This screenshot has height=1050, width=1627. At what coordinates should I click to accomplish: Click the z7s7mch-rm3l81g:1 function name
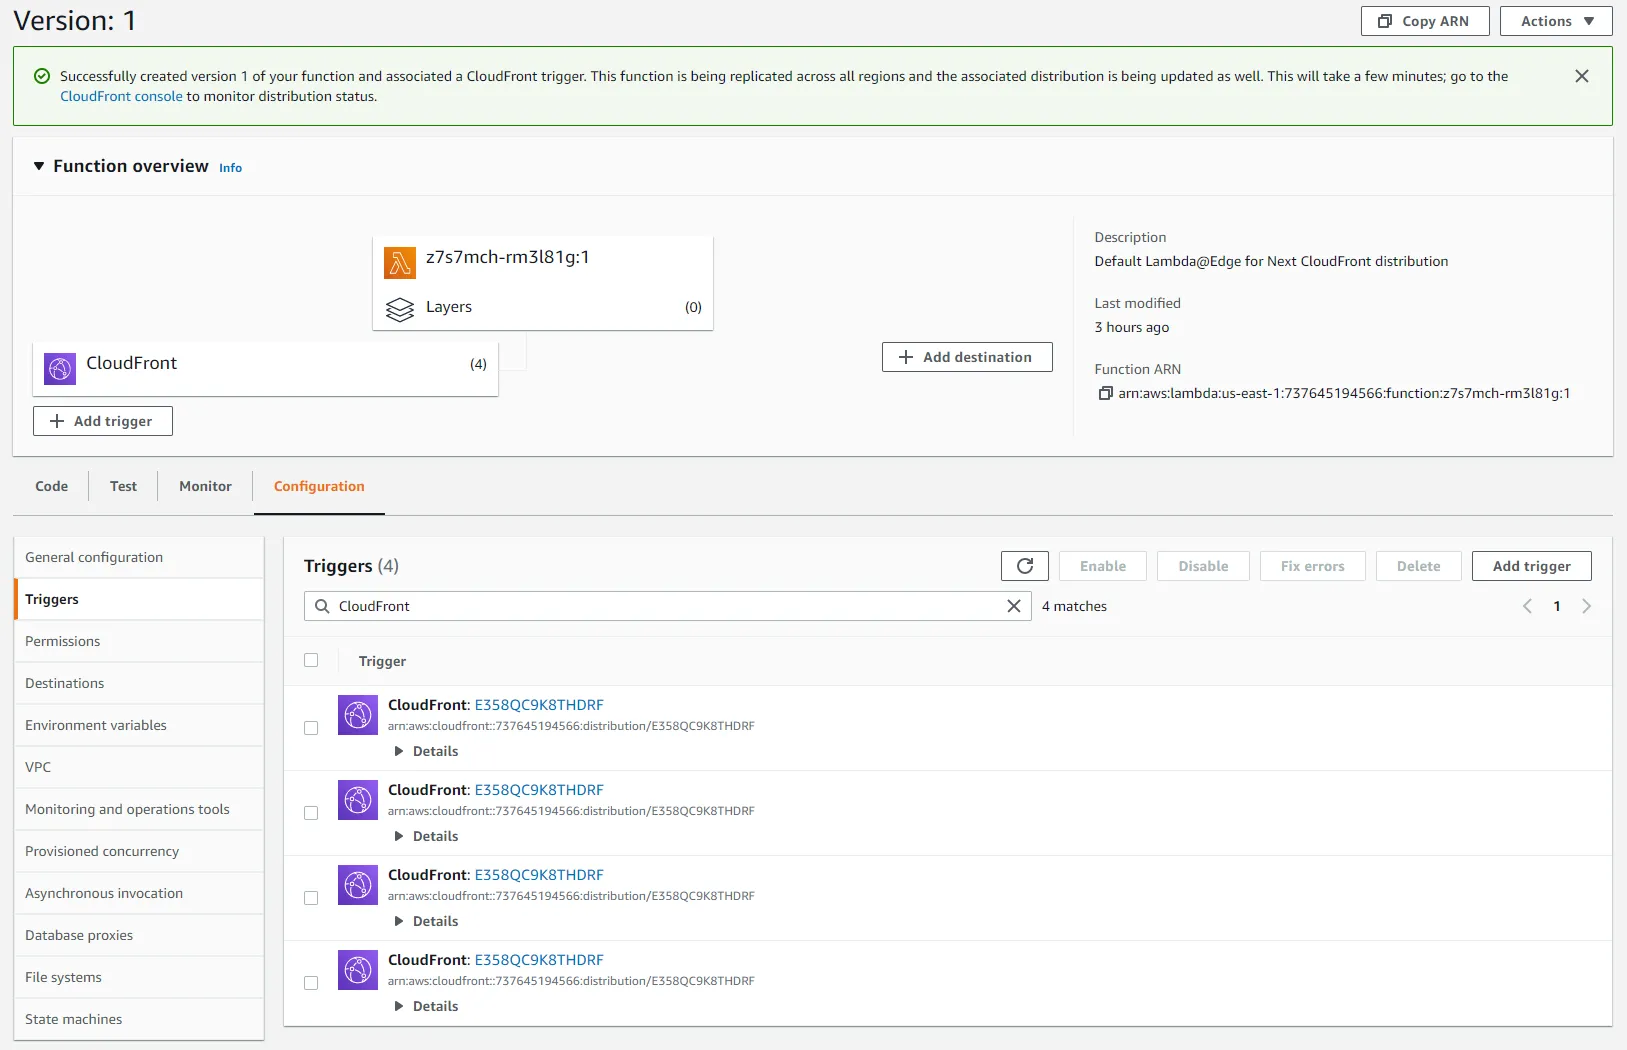(x=508, y=257)
